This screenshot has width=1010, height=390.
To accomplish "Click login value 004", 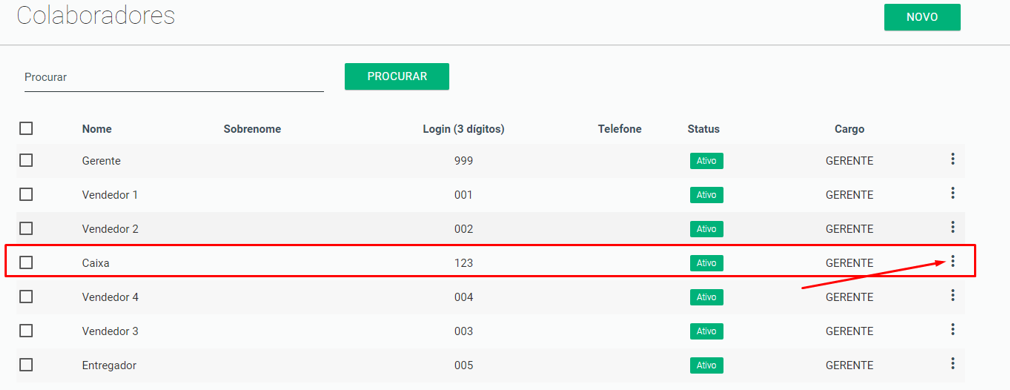I will tap(464, 297).
